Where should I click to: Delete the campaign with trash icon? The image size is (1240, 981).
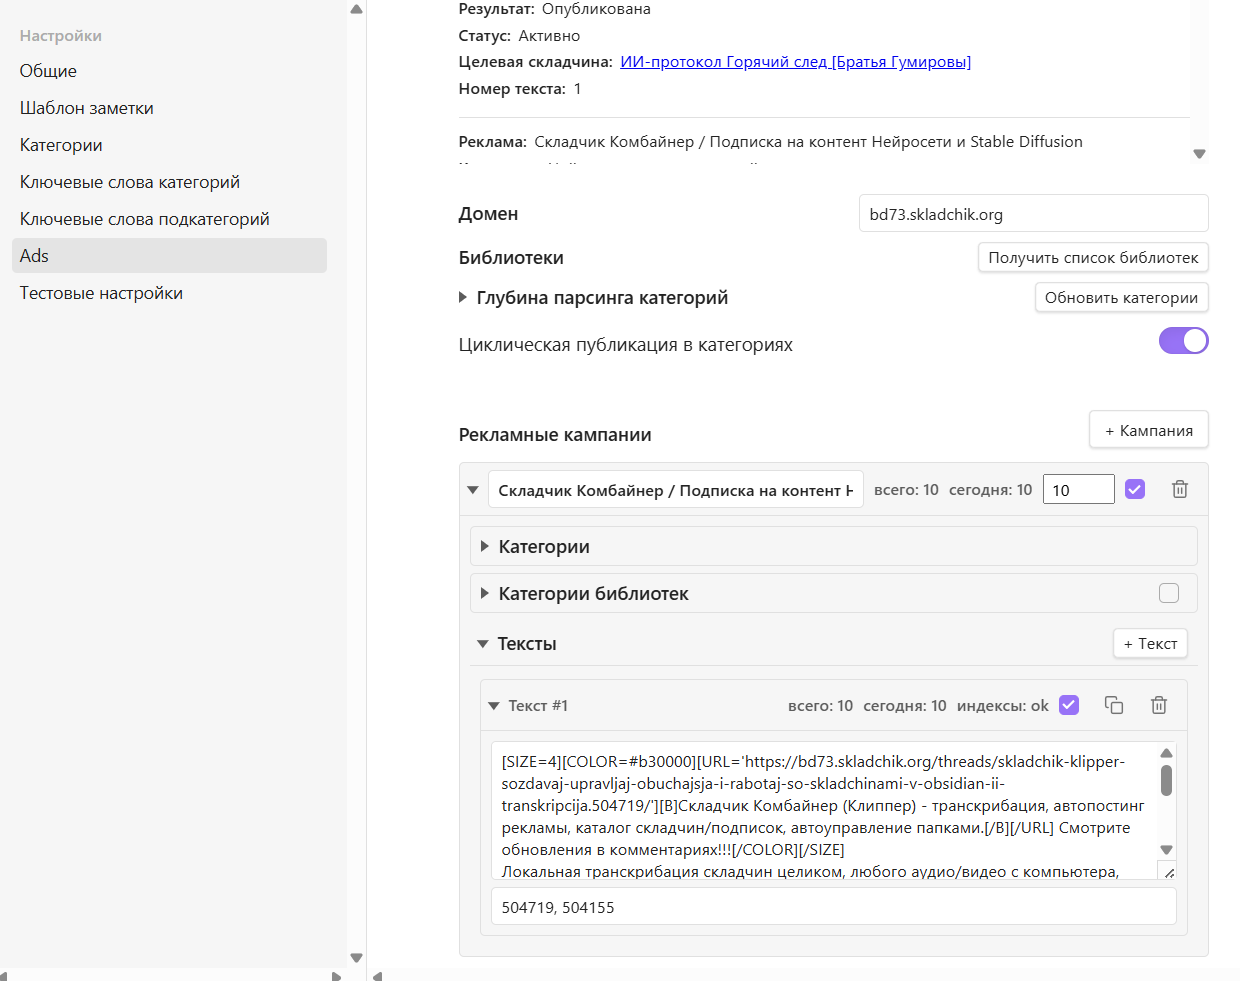tap(1180, 489)
